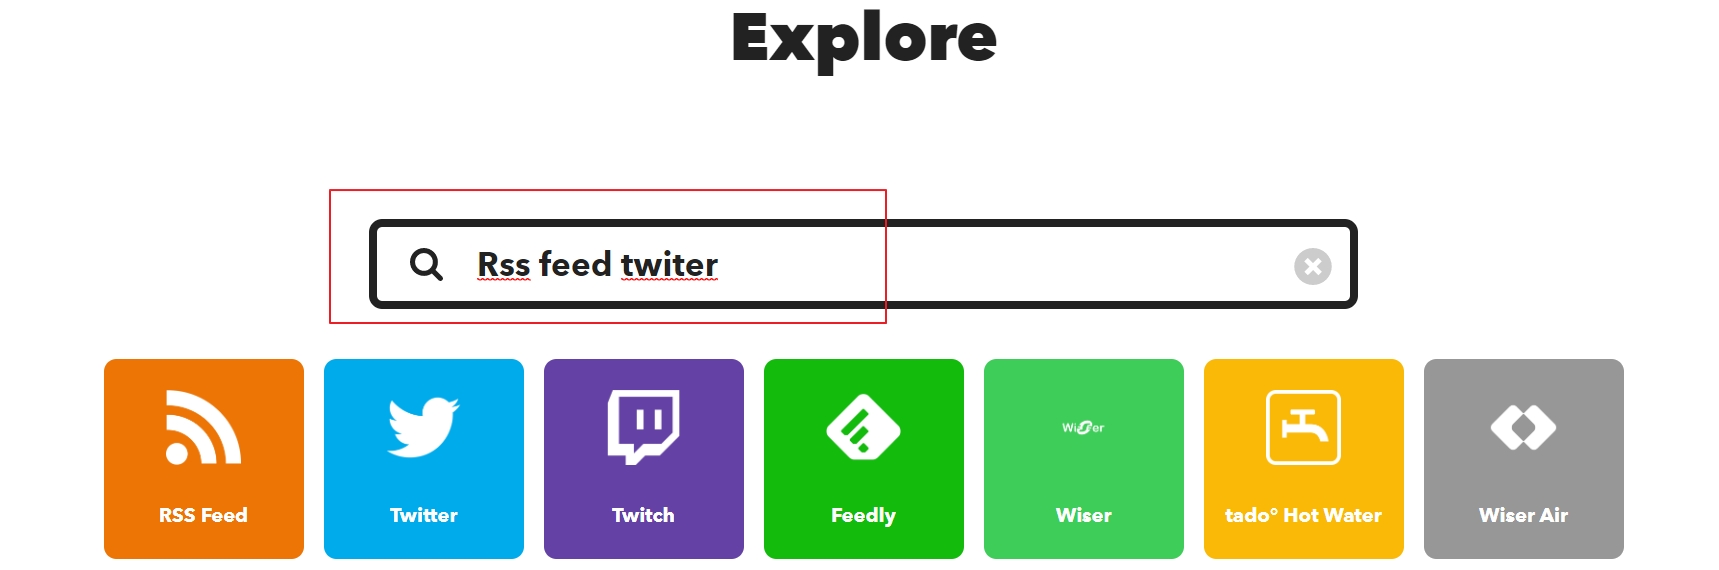Screen dimensions: 1719x570
Task: Click the "Twitter" label text
Action: click(x=424, y=515)
